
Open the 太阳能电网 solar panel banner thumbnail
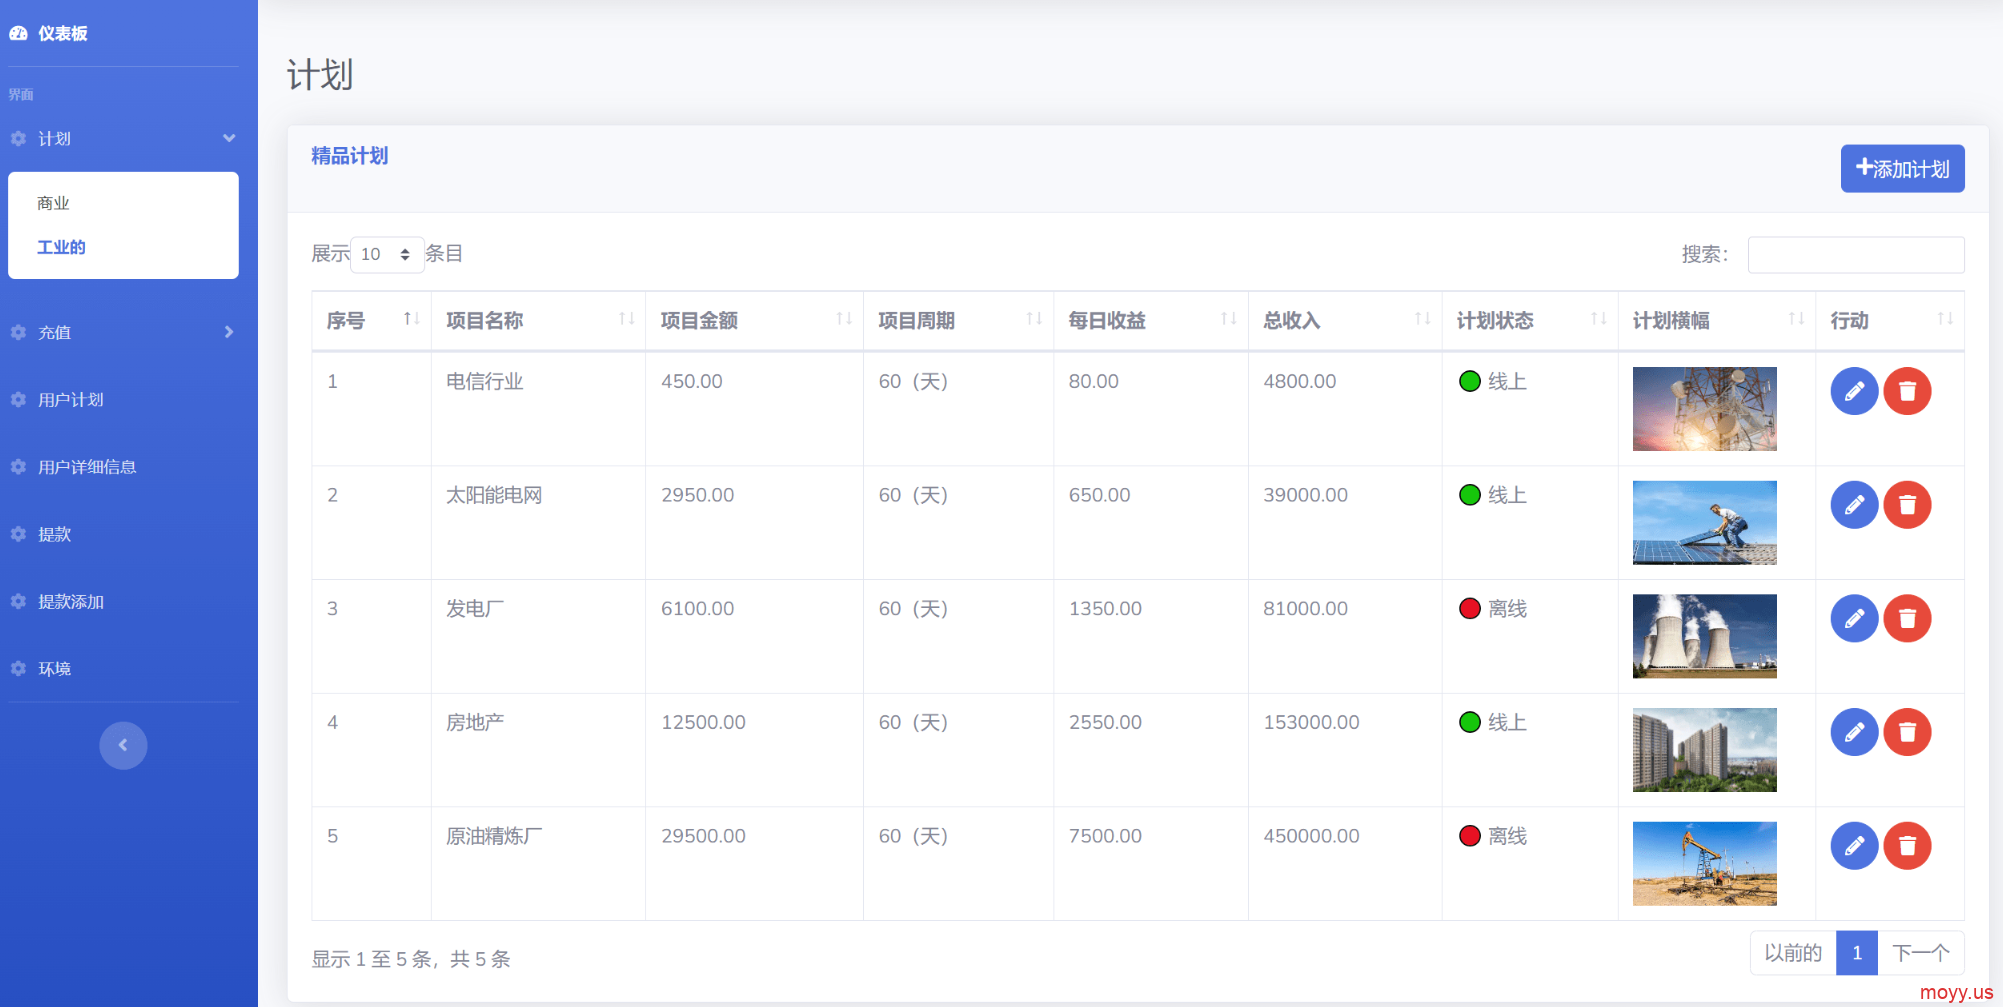coord(1705,523)
